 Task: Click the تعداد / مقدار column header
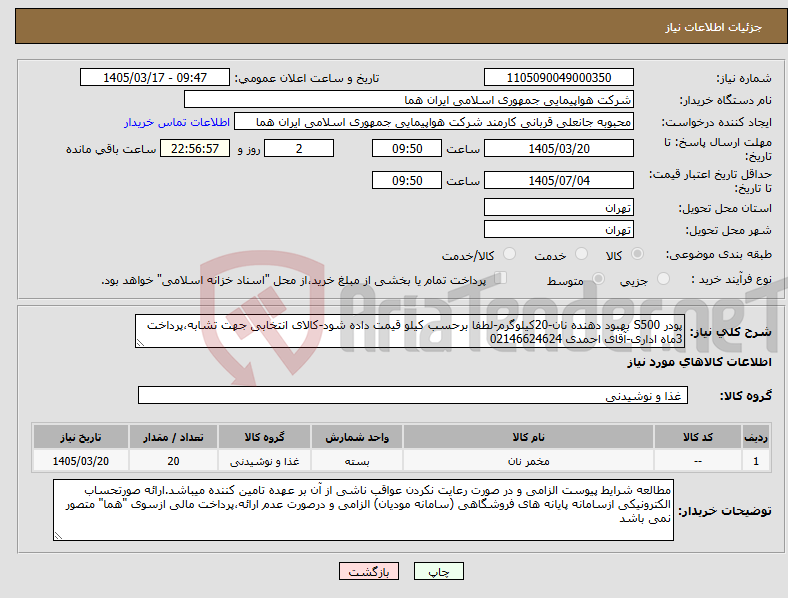tap(173, 437)
